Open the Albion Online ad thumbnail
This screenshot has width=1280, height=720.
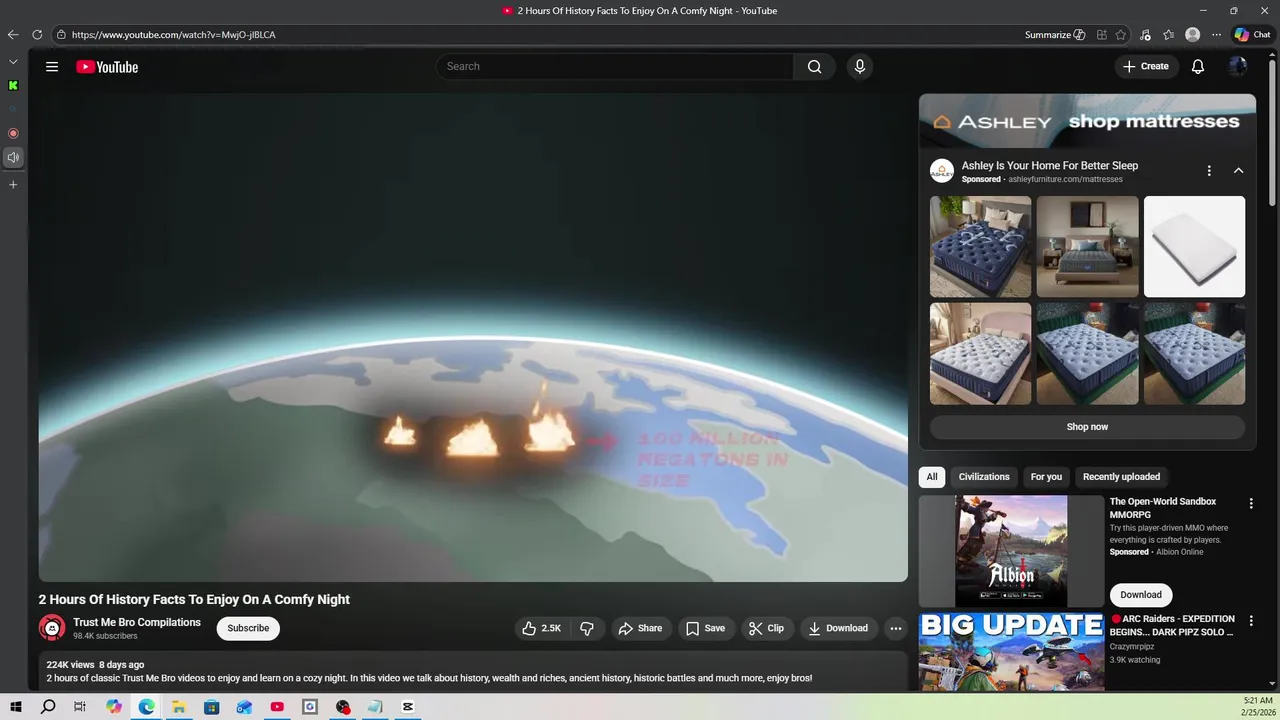click(1011, 552)
